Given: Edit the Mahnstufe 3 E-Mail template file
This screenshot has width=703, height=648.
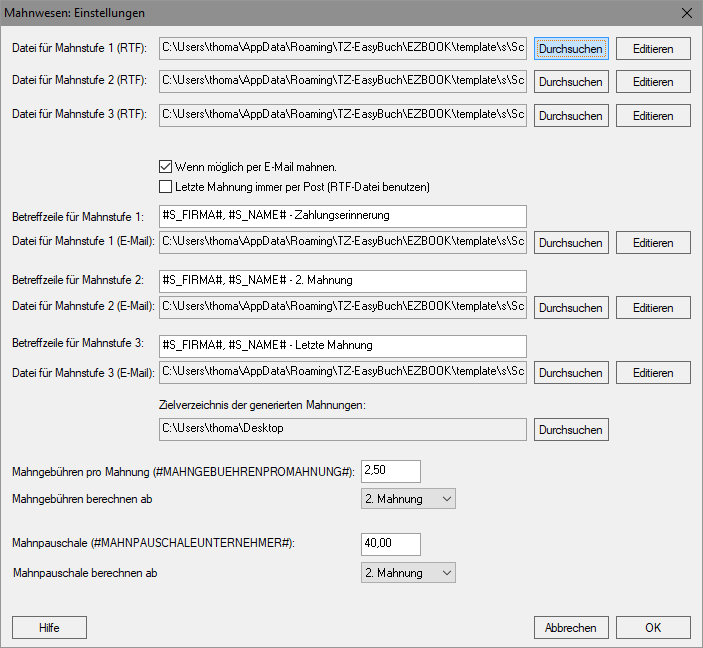Looking at the screenshot, I should coord(653,373).
